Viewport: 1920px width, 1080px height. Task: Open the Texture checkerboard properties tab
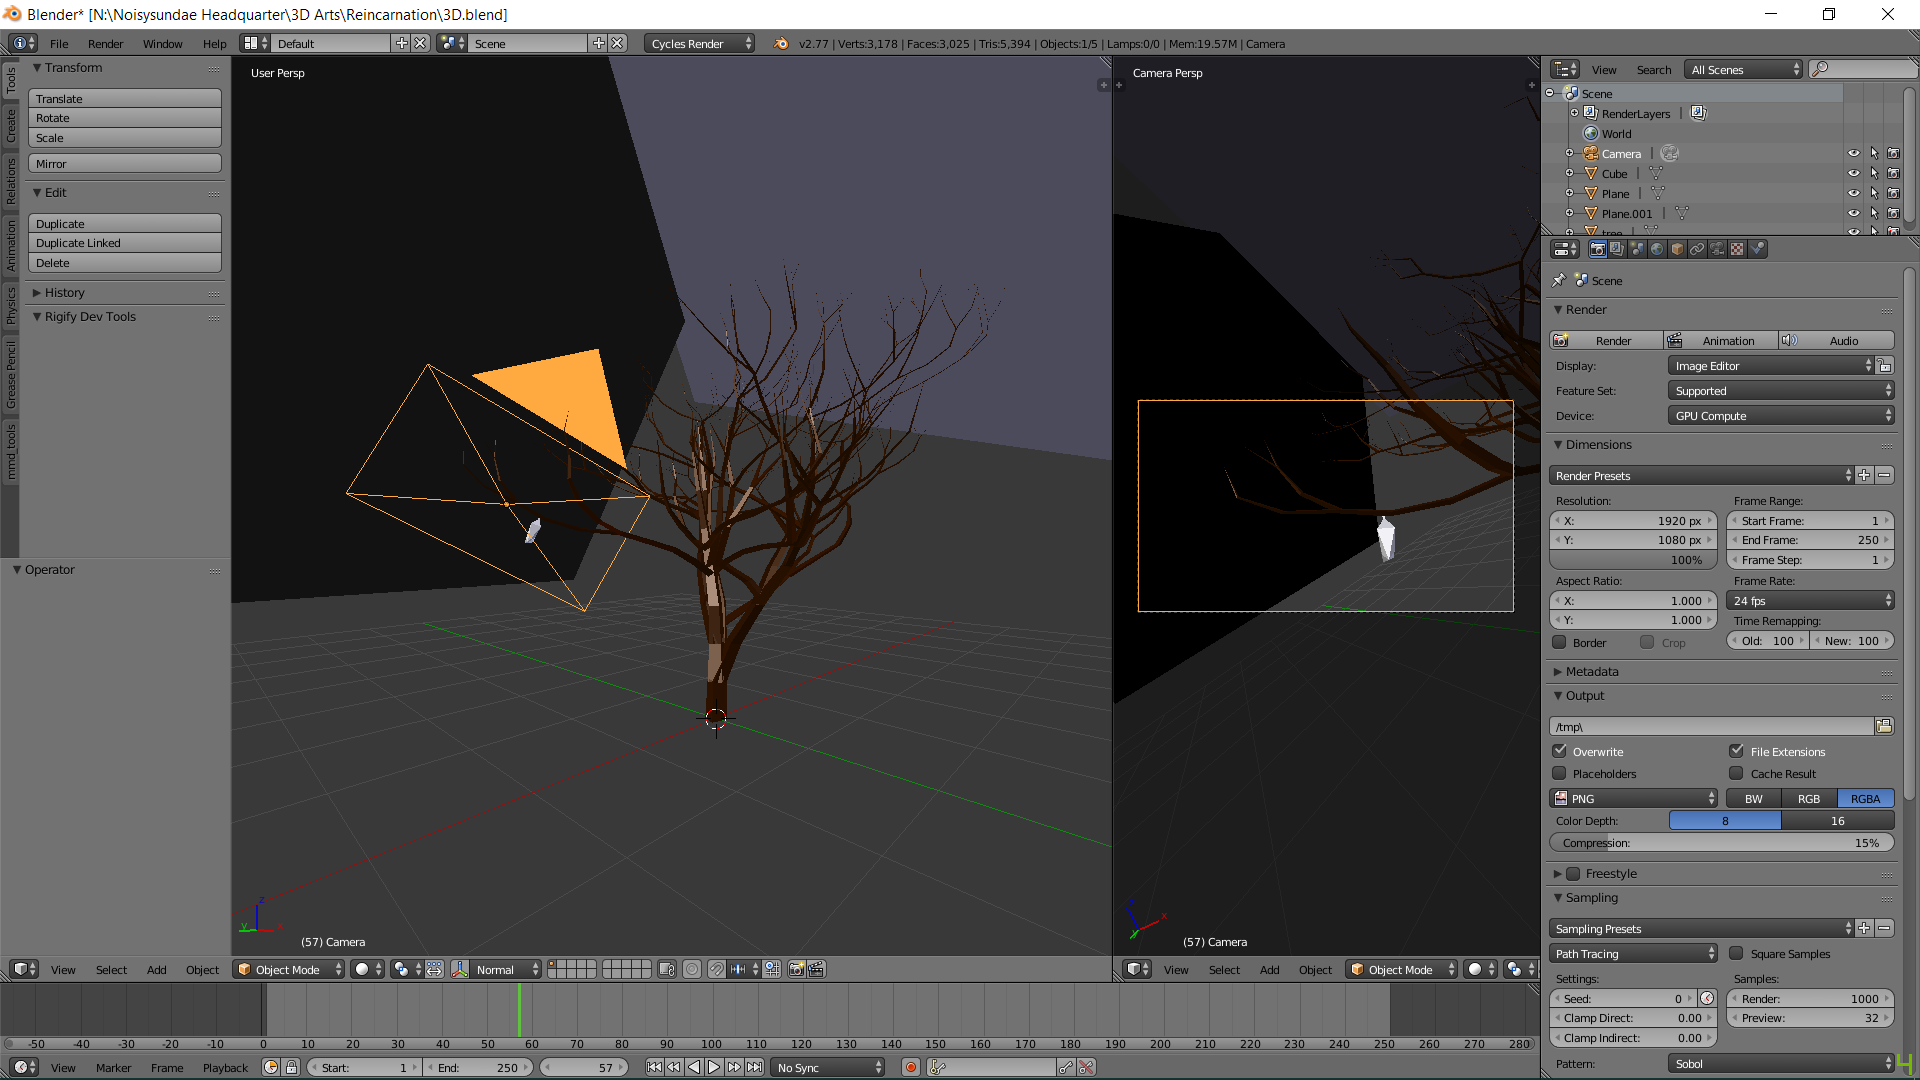[1737, 249]
